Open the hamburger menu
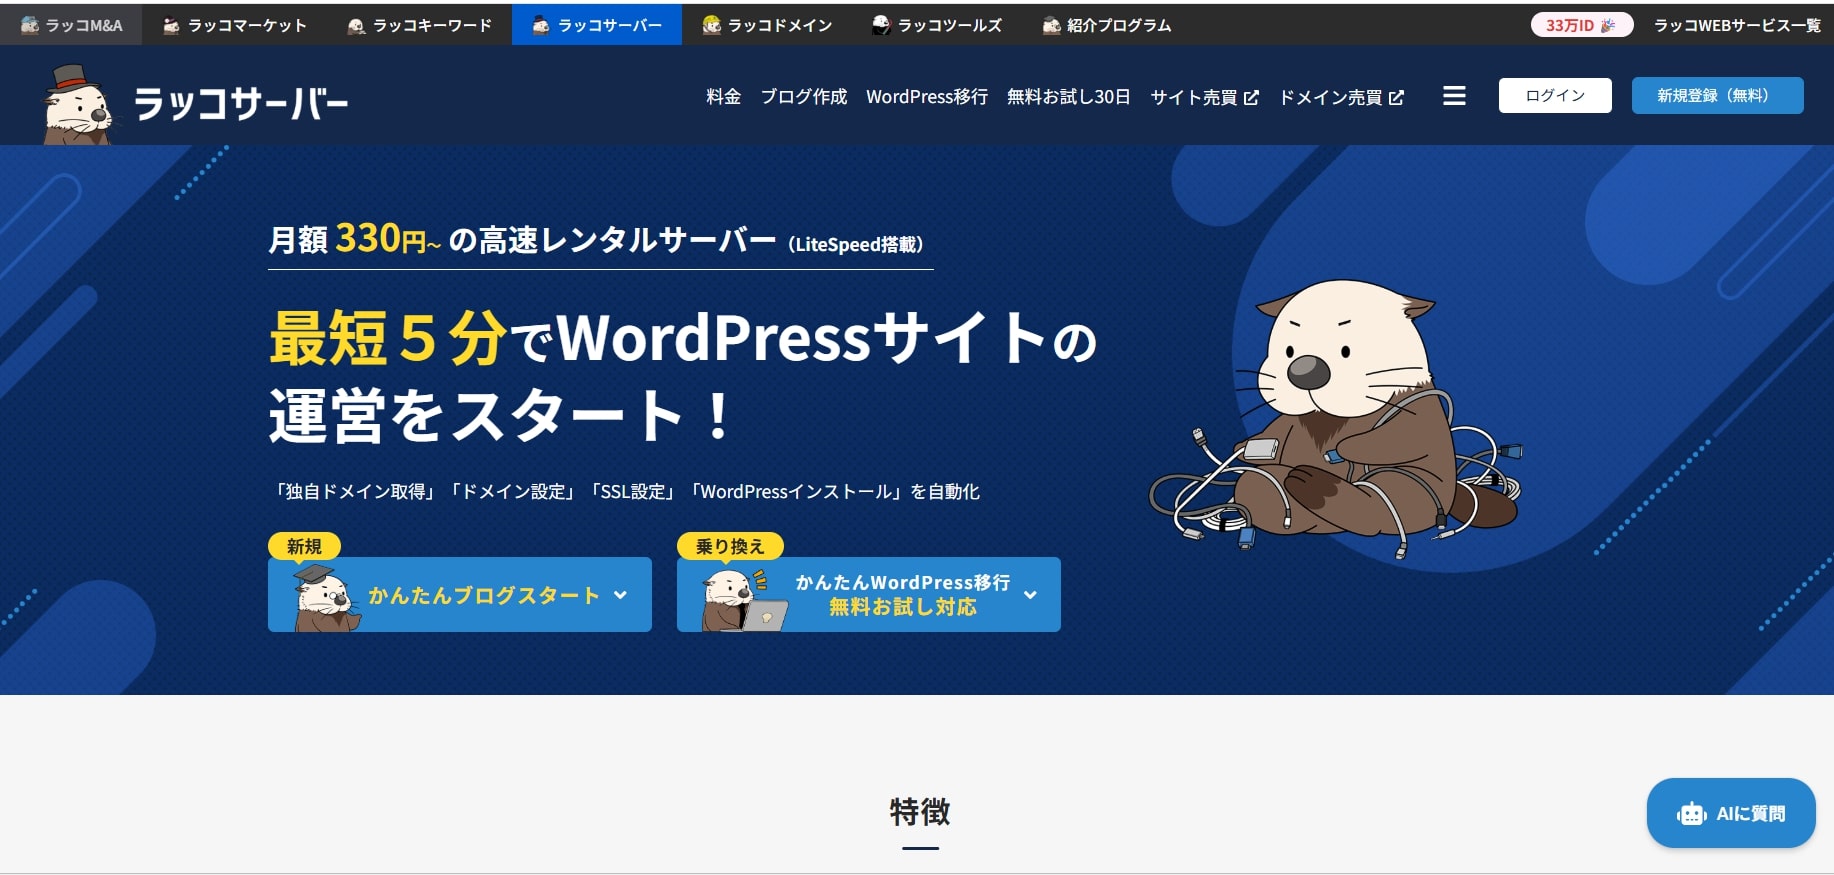Image resolution: width=1834 pixels, height=875 pixels. click(1454, 96)
